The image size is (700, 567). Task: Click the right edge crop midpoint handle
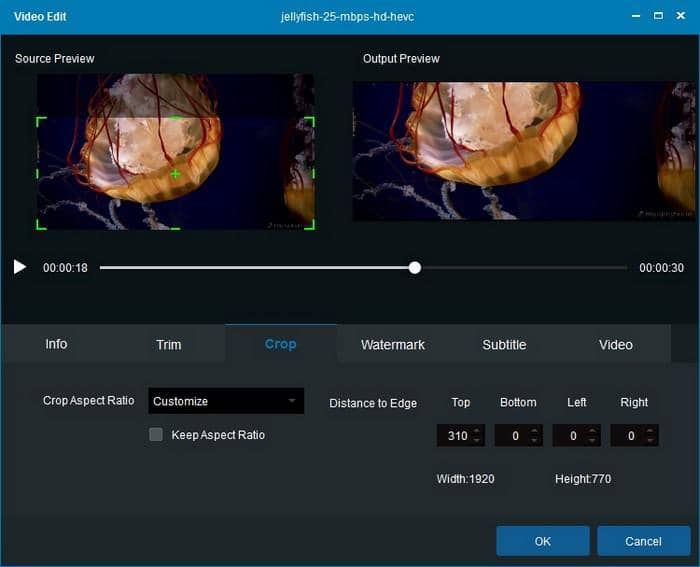coord(314,173)
